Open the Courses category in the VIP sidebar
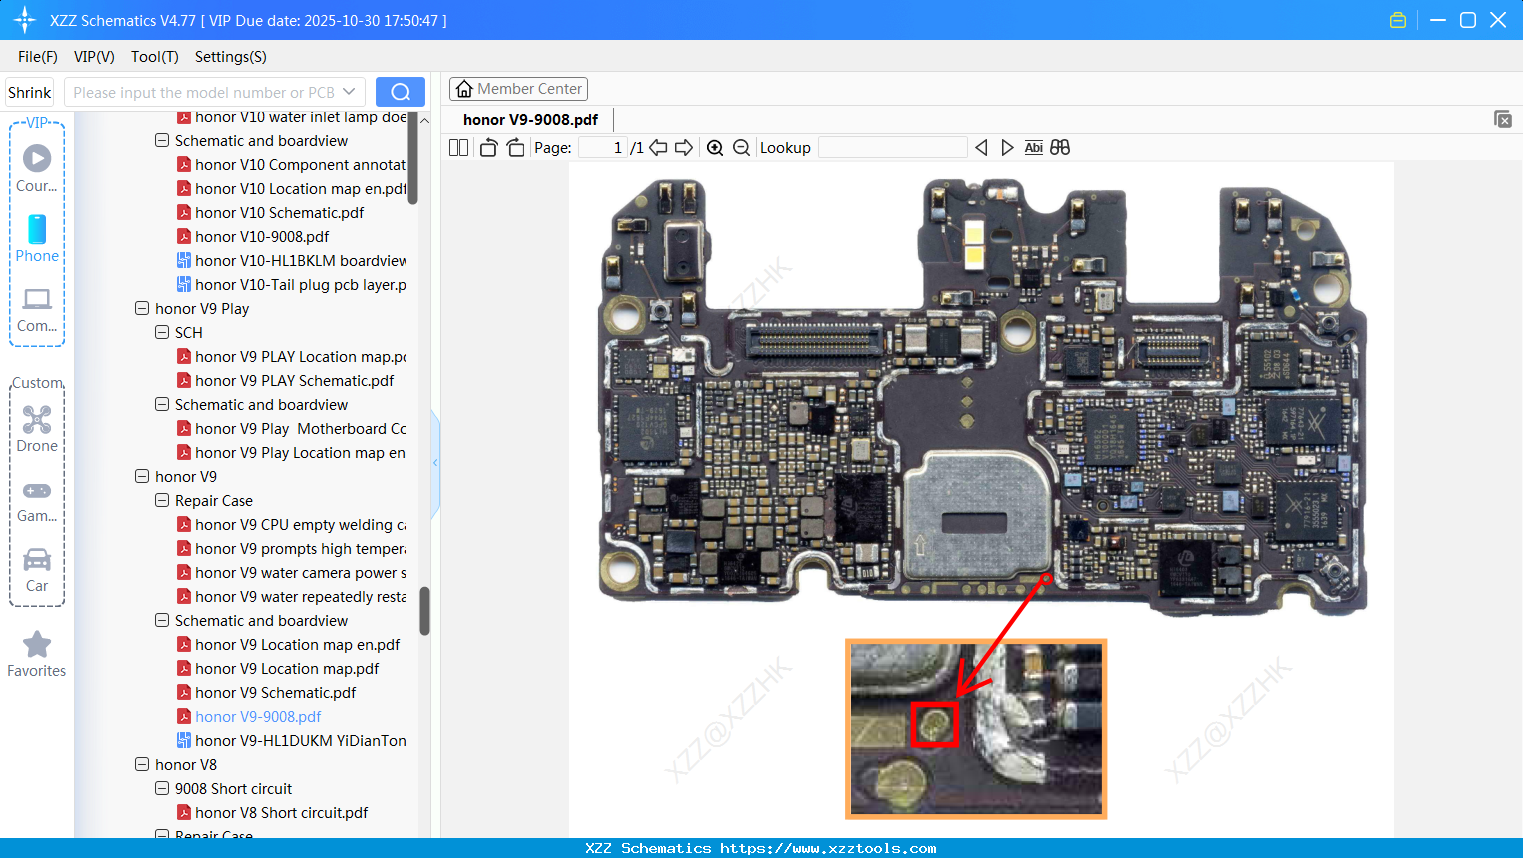 (37, 169)
